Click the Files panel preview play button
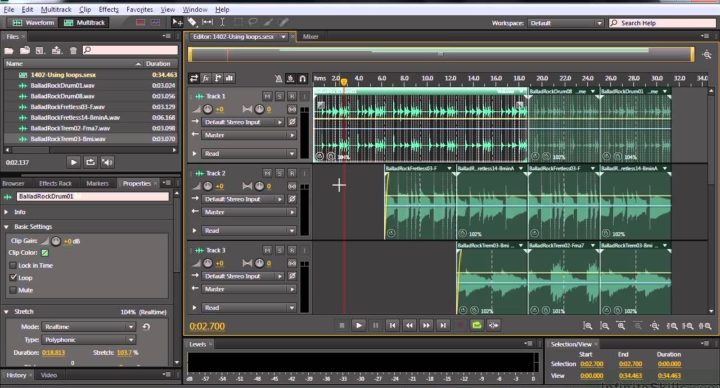 point(73,162)
